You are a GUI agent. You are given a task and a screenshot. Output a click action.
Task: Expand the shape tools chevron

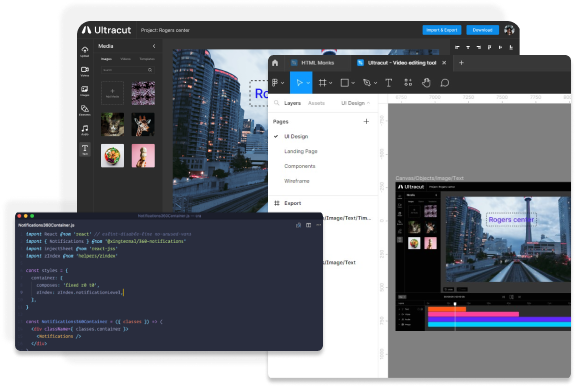point(353,83)
